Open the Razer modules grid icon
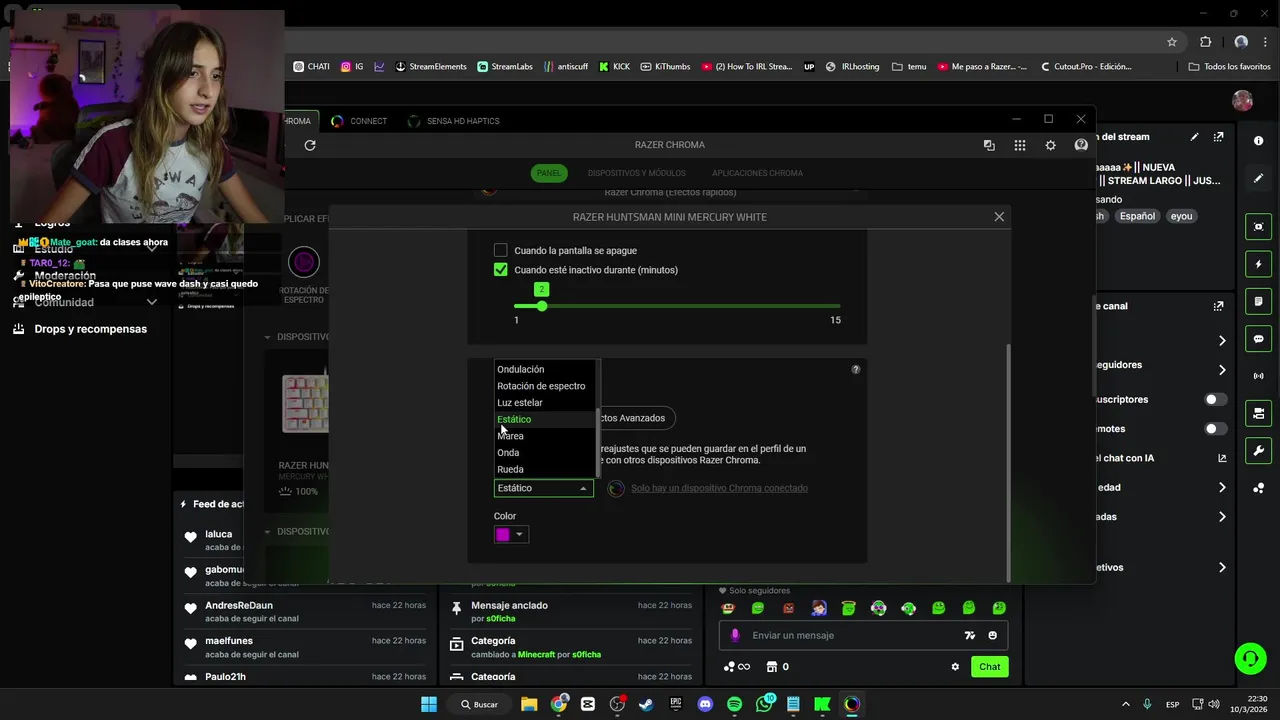Screen dimensions: 1280x720 point(1020,145)
